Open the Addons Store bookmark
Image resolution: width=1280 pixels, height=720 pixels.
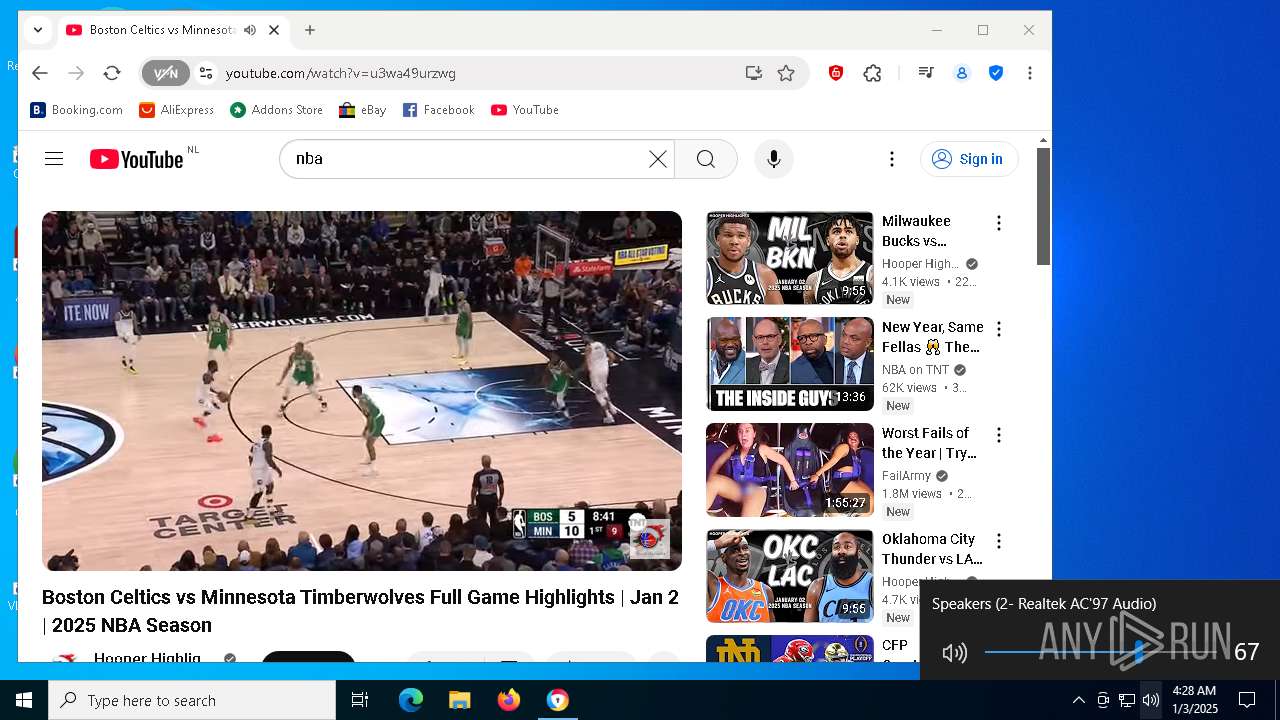277,110
